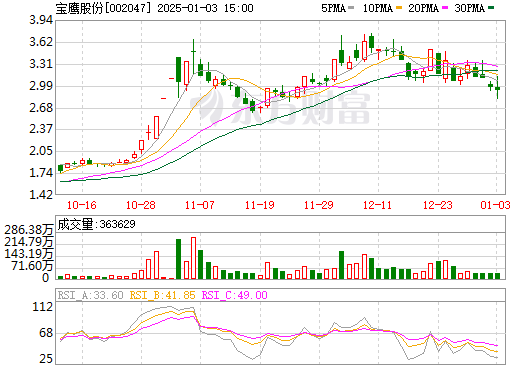Click the tallest red volume bar
This screenshot has width=520, height=365.
point(193,258)
